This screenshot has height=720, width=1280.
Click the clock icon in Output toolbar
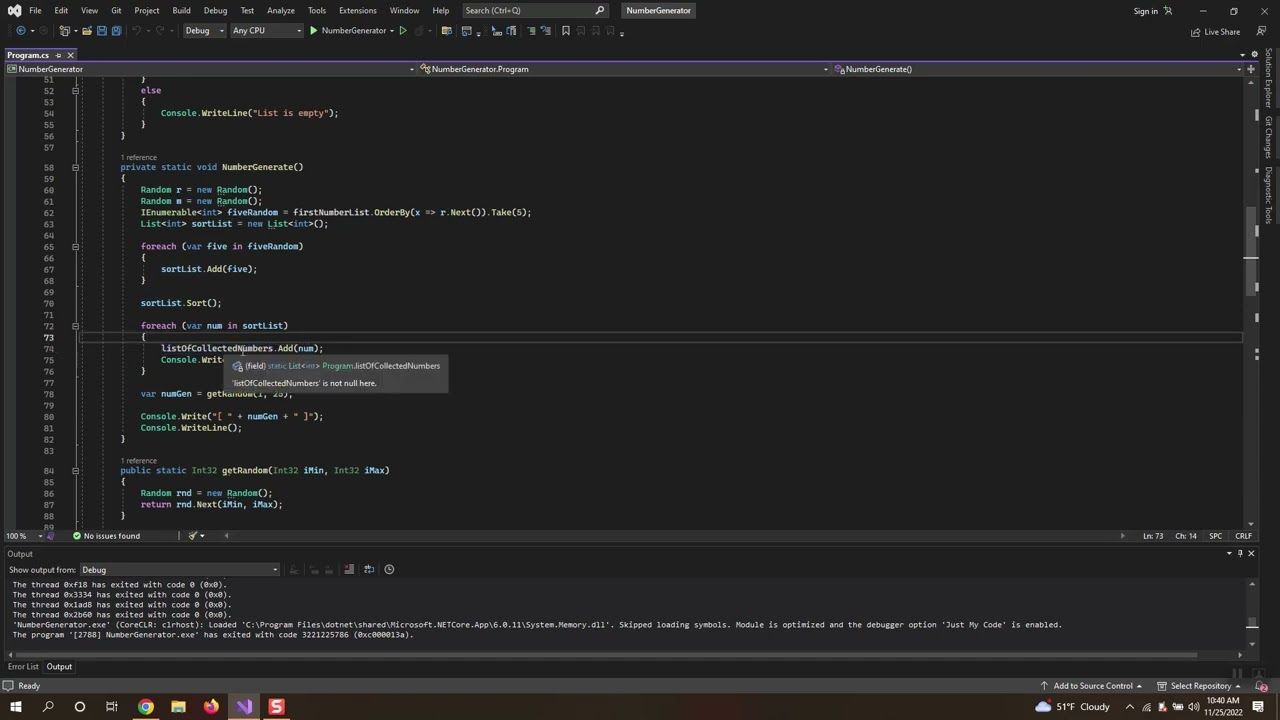[x=389, y=570]
